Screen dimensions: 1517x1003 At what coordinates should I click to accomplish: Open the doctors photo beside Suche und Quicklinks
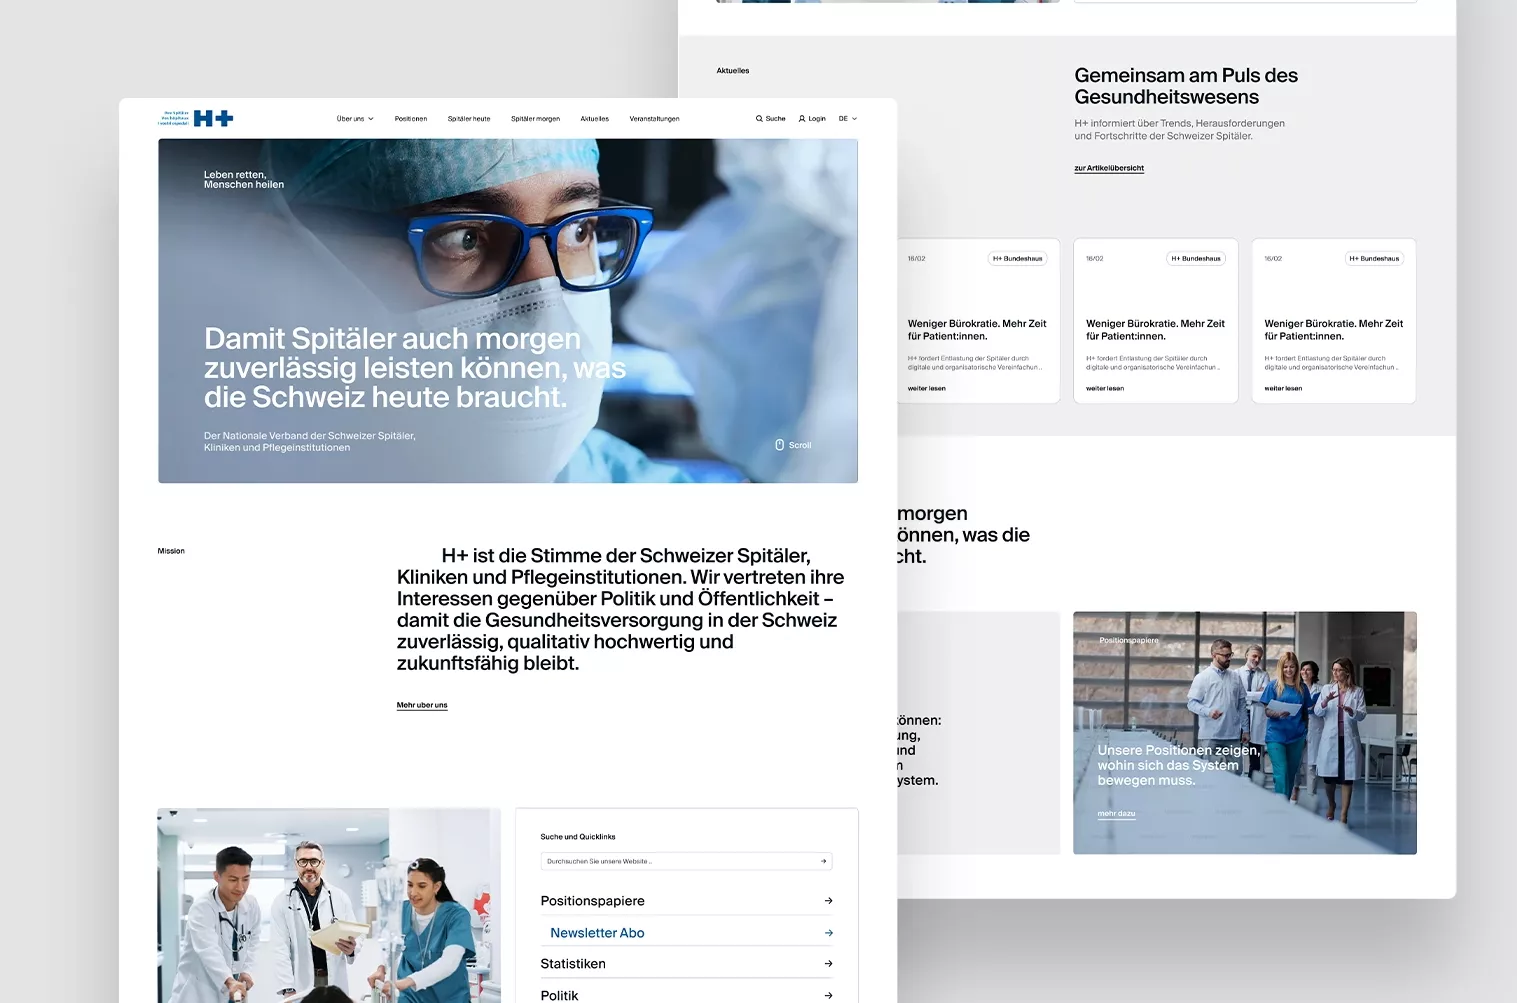329,905
